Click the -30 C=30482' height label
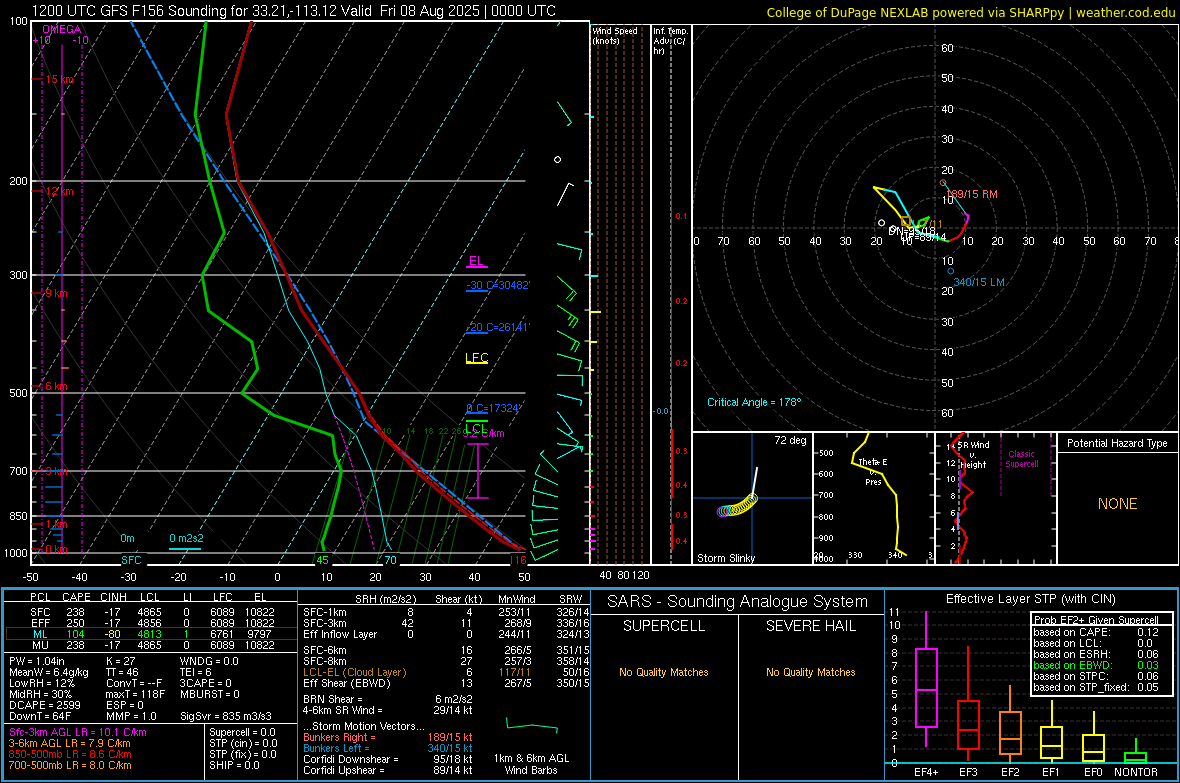Viewport: 1180px width, 783px height. (x=498, y=285)
